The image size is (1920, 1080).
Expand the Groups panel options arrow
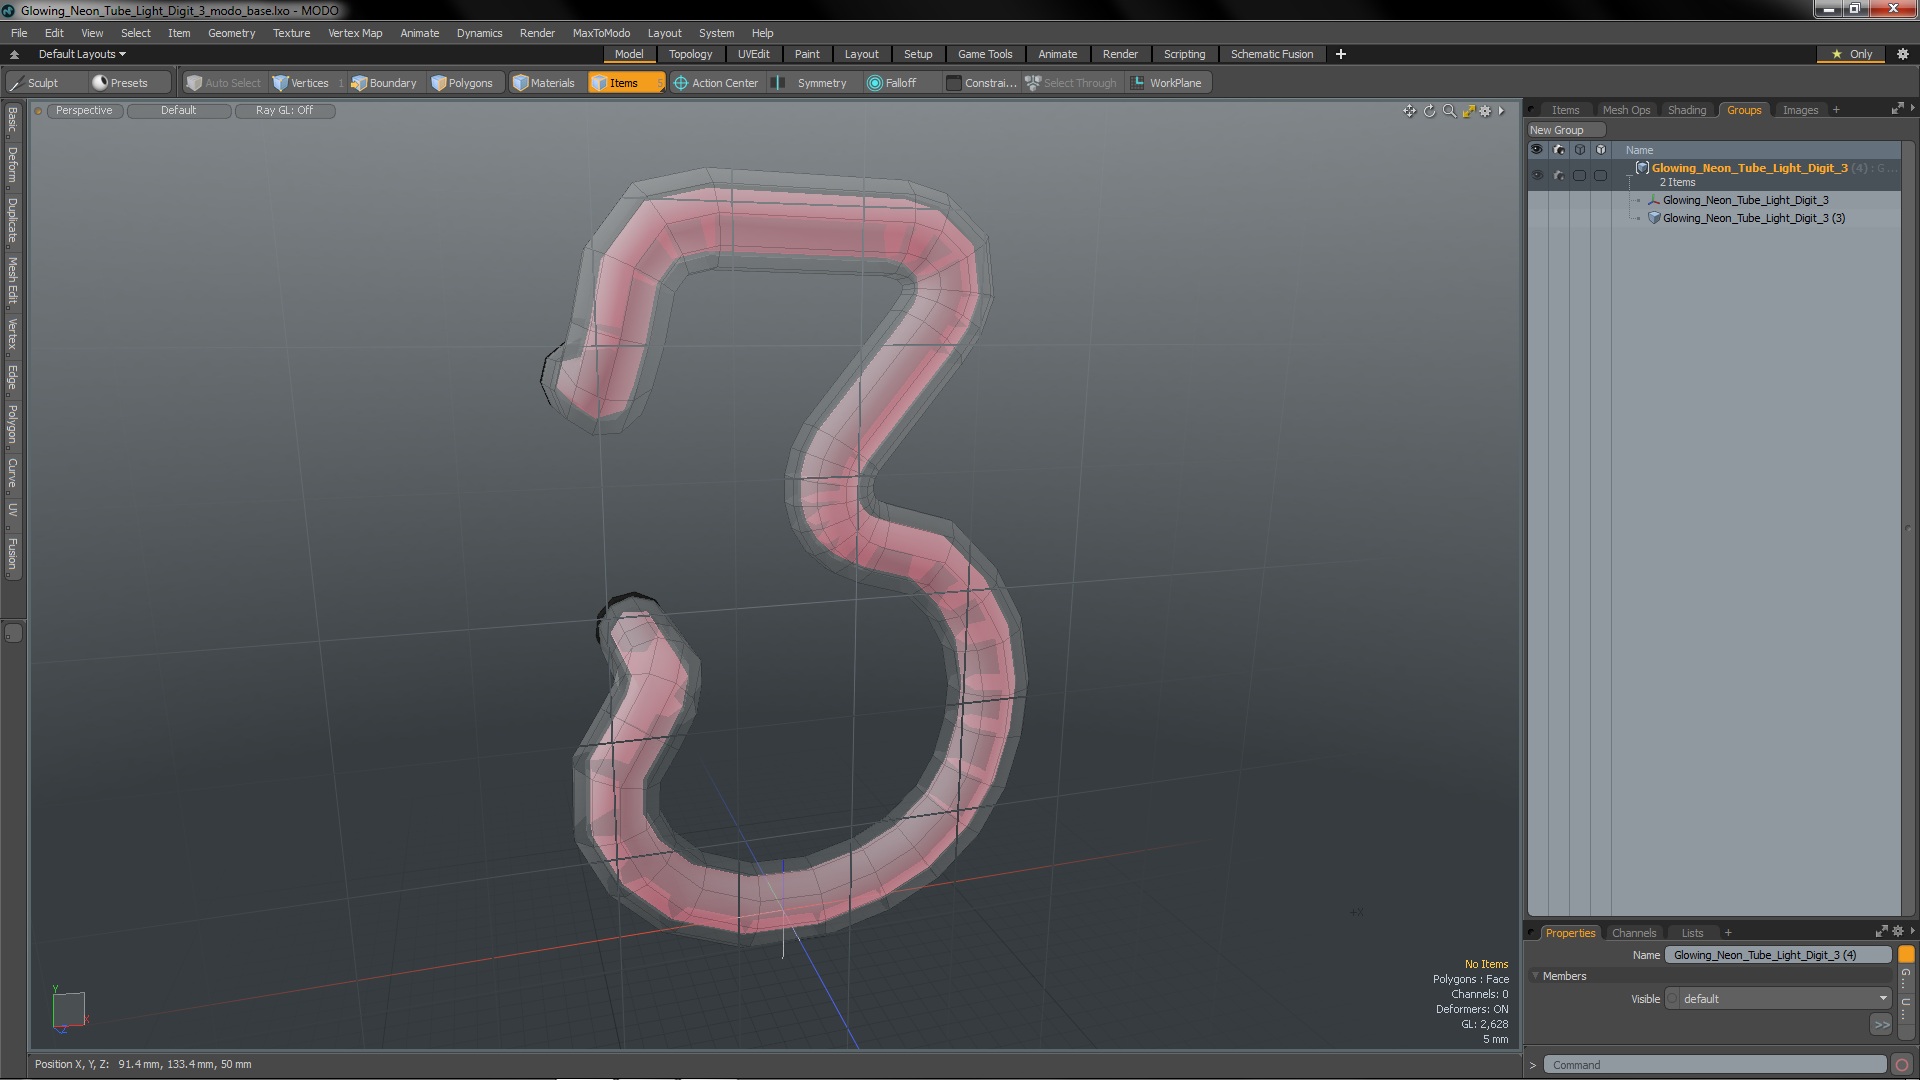pos(1912,108)
